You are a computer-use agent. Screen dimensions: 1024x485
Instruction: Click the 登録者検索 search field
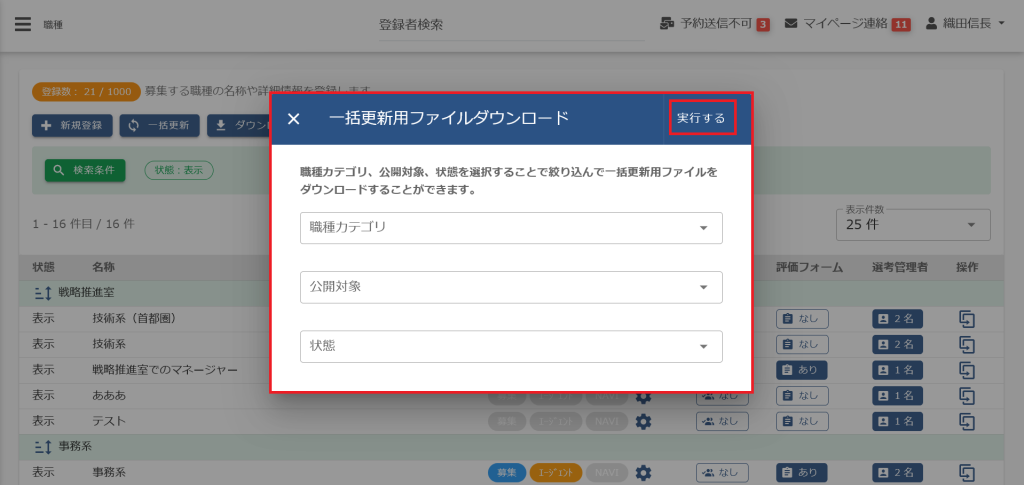[511, 25]
